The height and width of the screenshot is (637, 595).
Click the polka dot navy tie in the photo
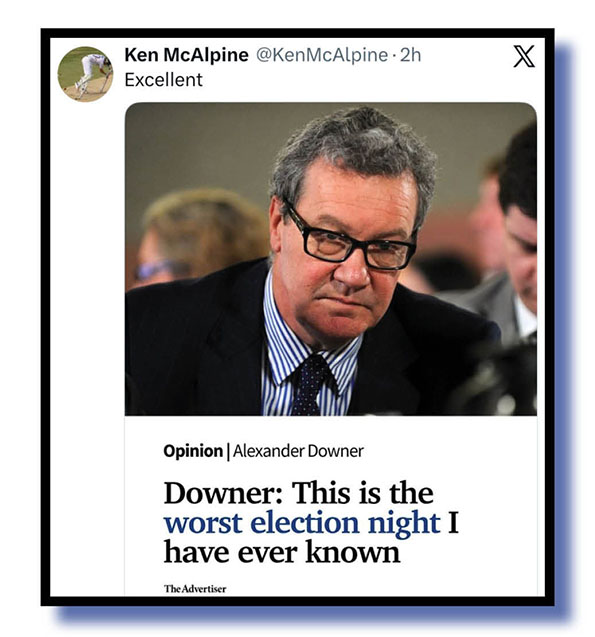[309, 384]
